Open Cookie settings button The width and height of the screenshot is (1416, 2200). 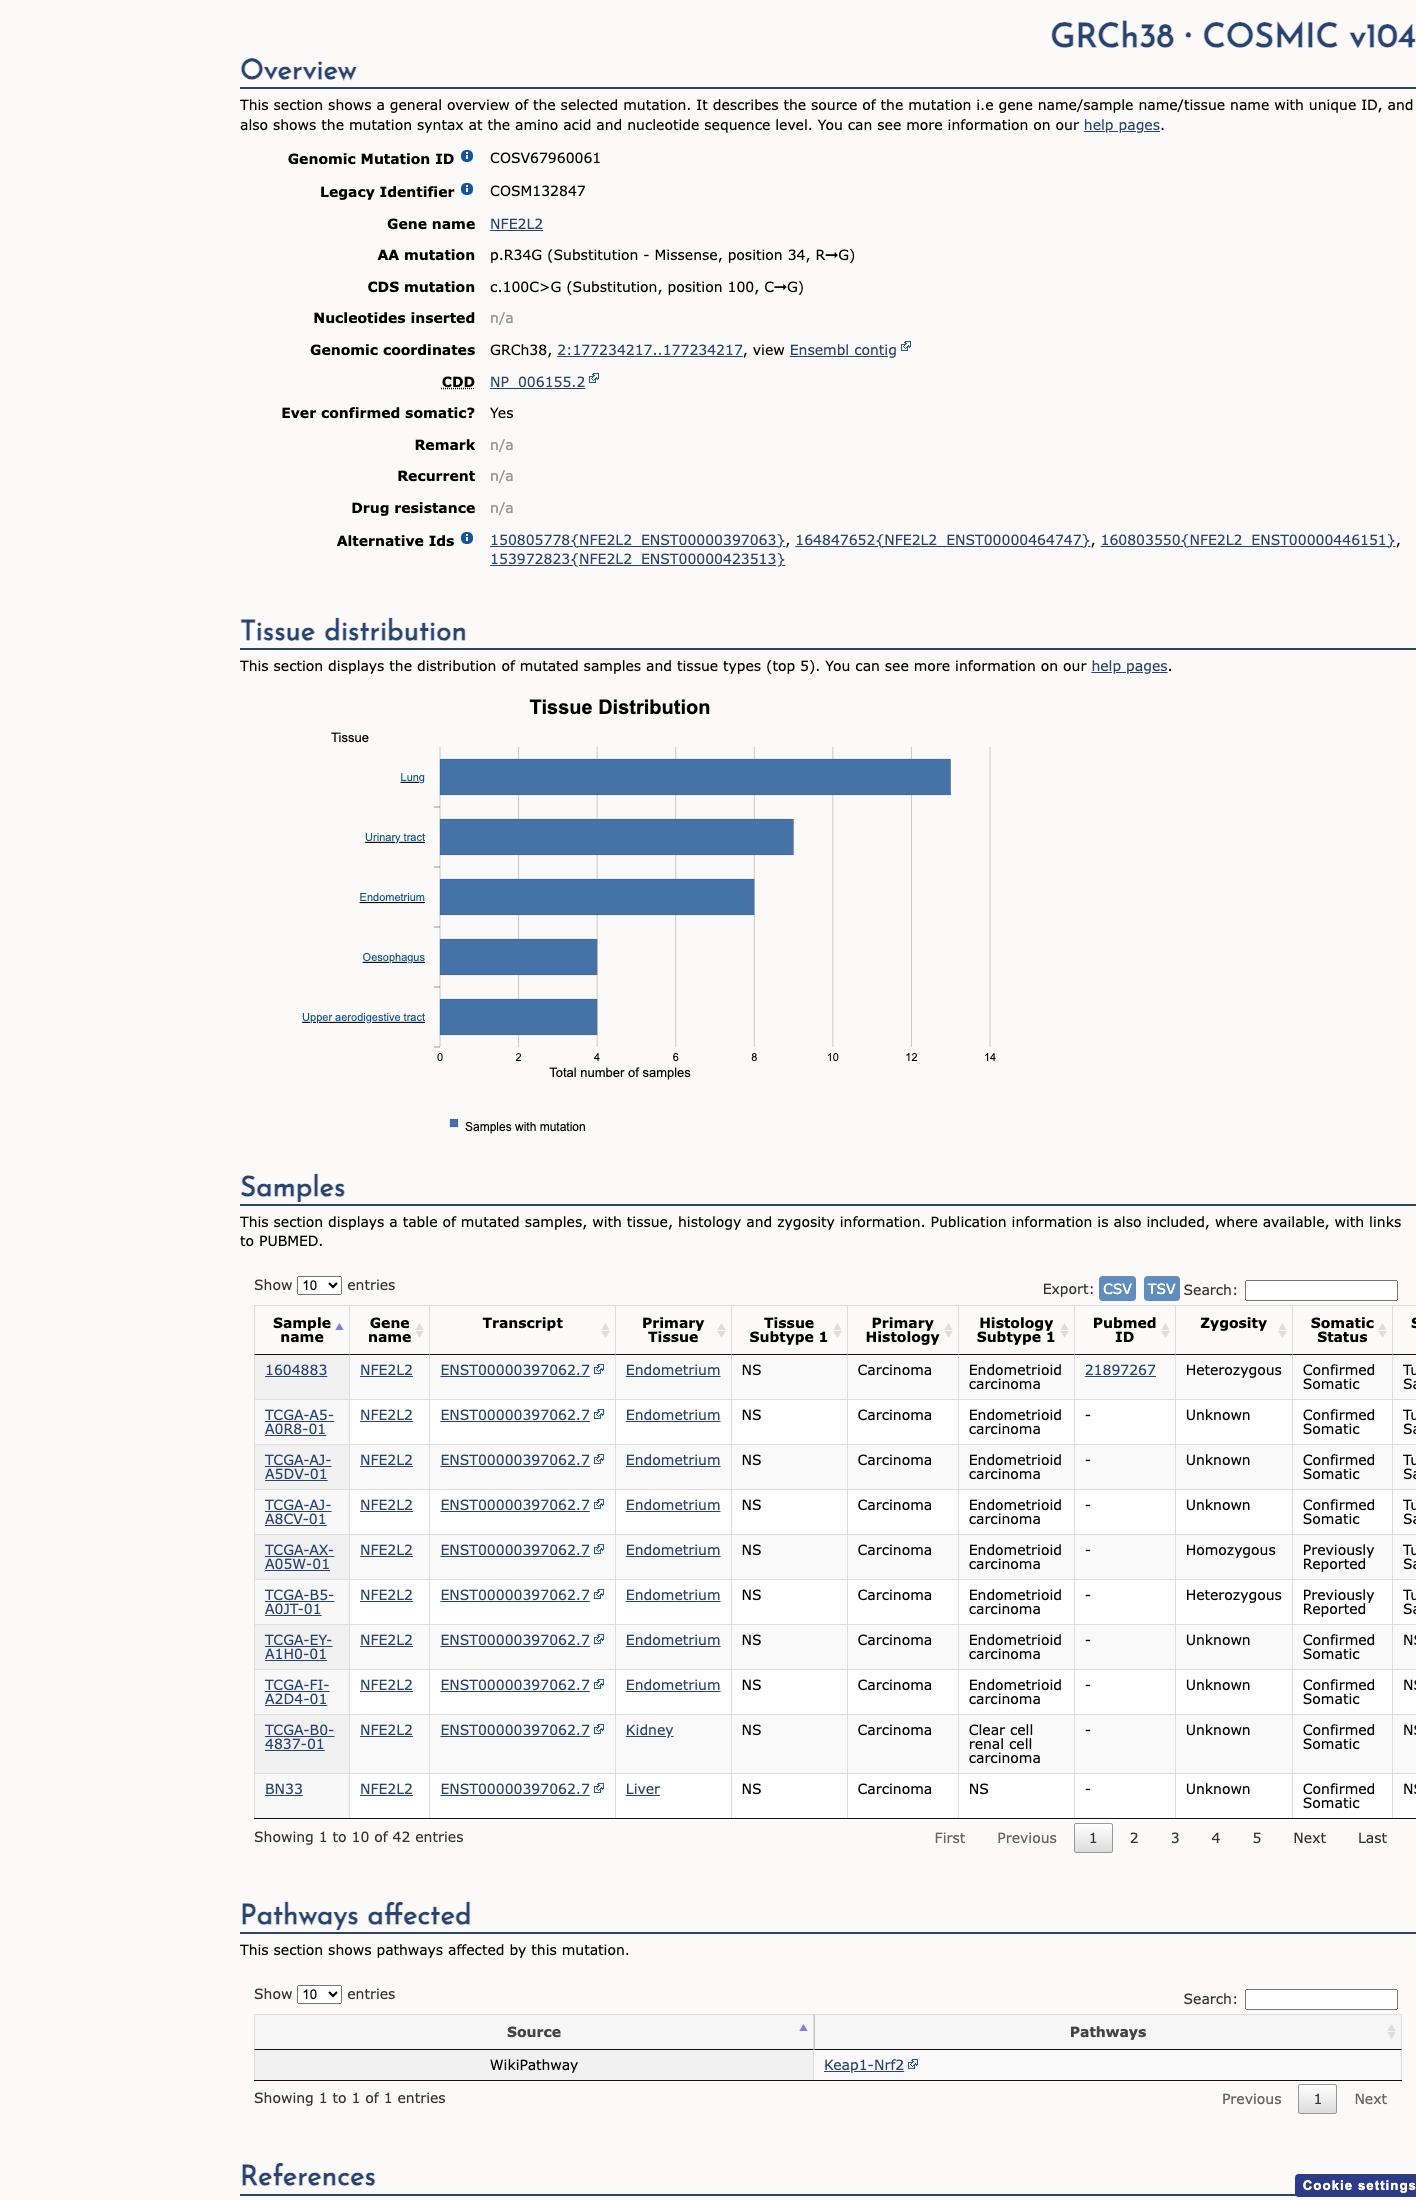click(1356, 2185)
